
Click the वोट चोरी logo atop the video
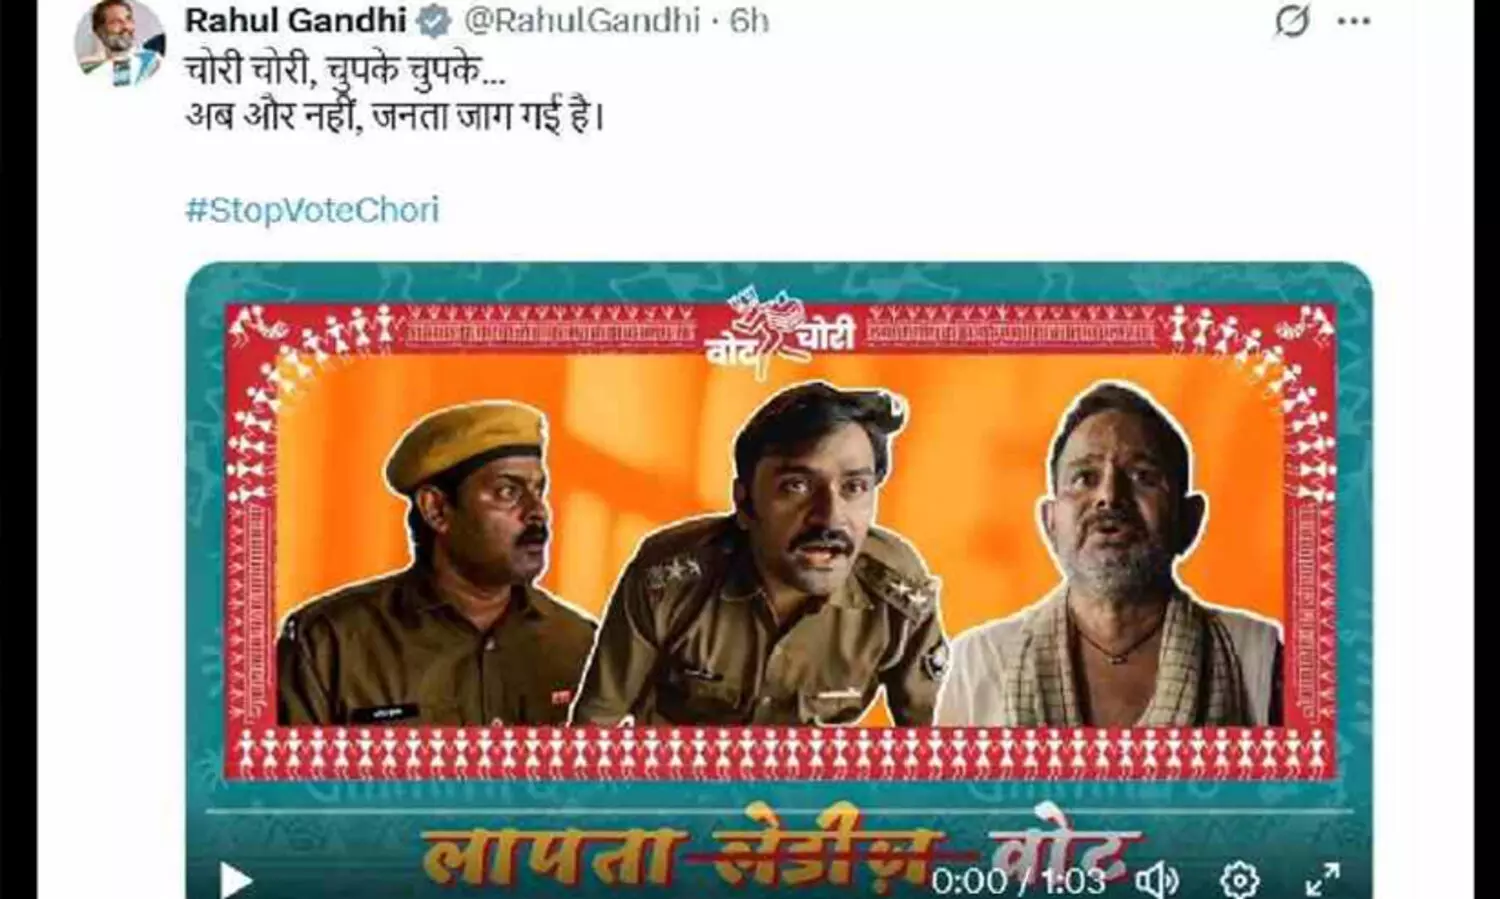(780, 333)
